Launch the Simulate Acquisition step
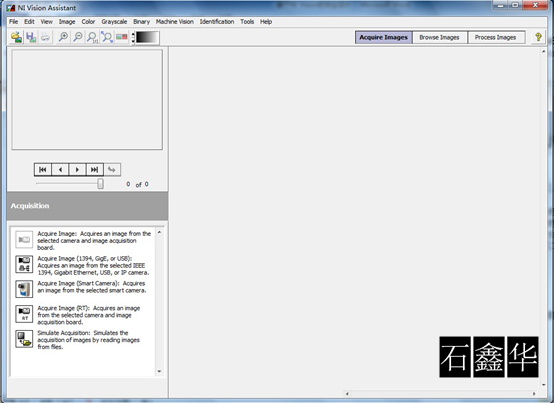554x403 pixels. [x=24, y=339]
